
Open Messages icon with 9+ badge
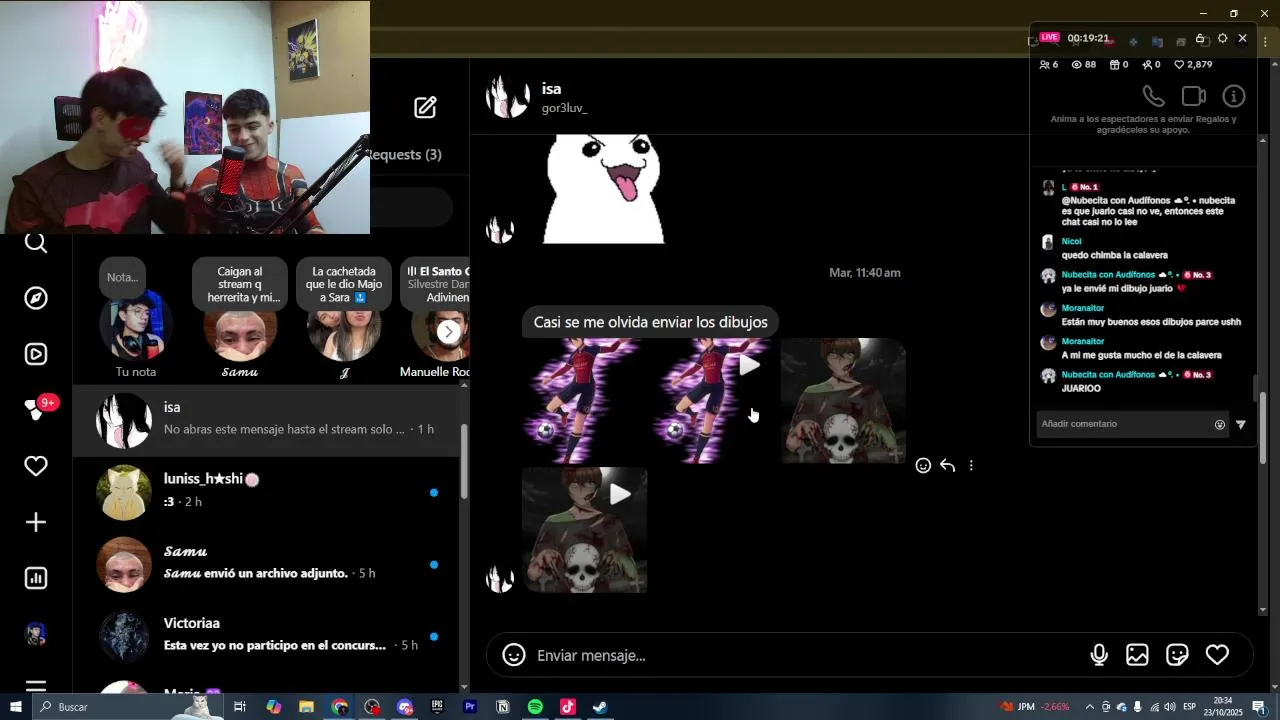[x=38, y=409]
